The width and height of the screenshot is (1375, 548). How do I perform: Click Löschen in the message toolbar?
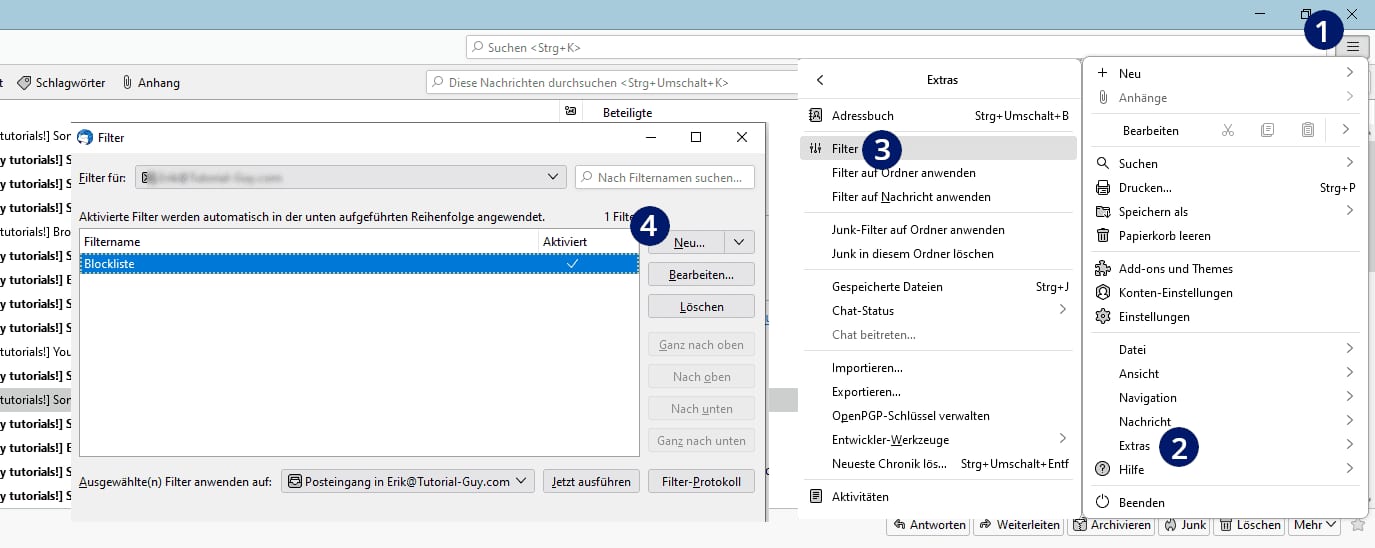(x=1249, y=524)
